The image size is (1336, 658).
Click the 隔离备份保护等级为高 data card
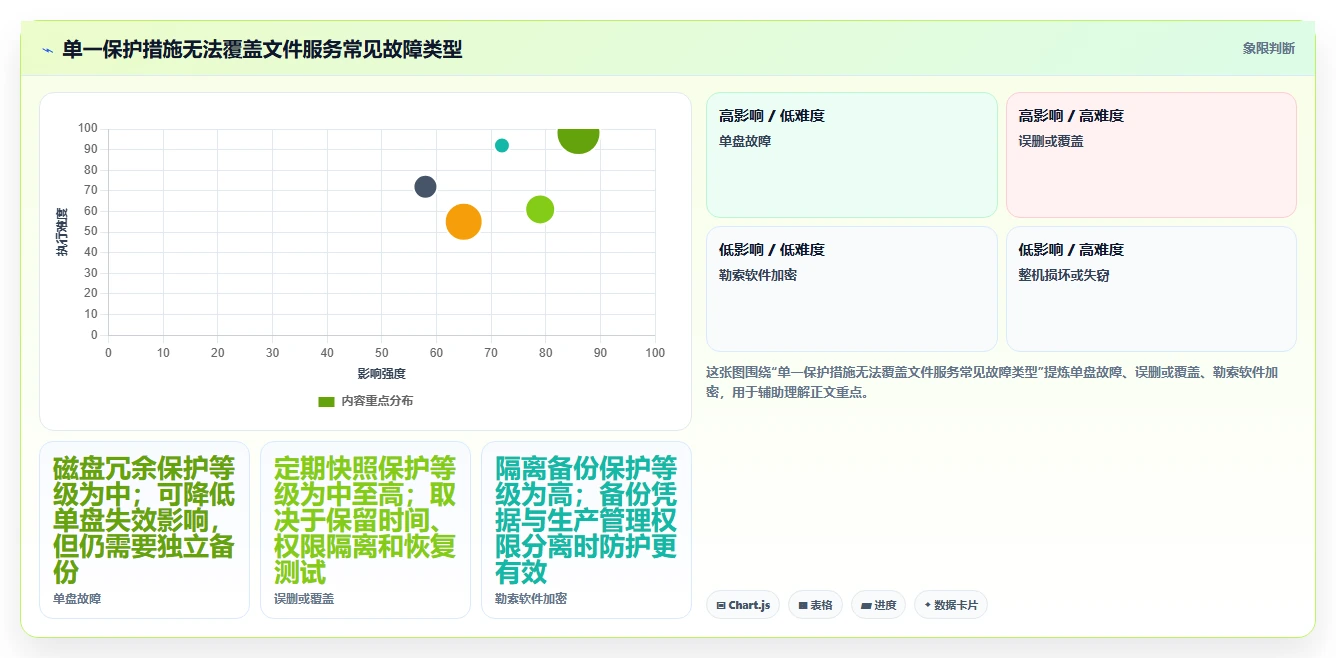tap(586, 530)
